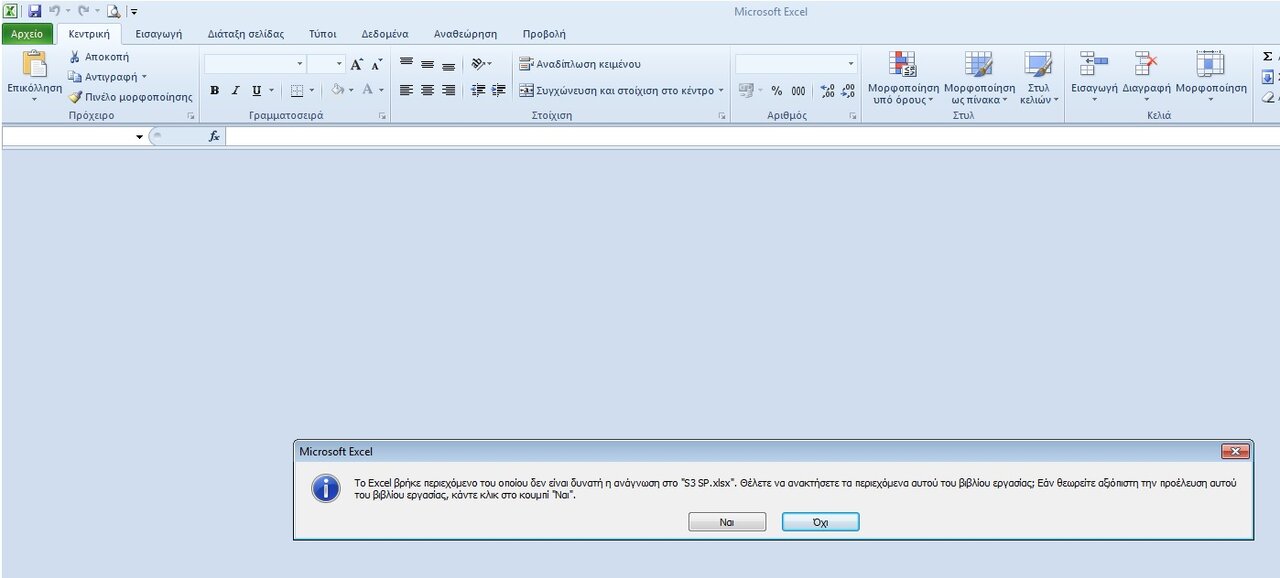Open the underline style dropdown arrow
1280x578 pixels.
(272, 90)
